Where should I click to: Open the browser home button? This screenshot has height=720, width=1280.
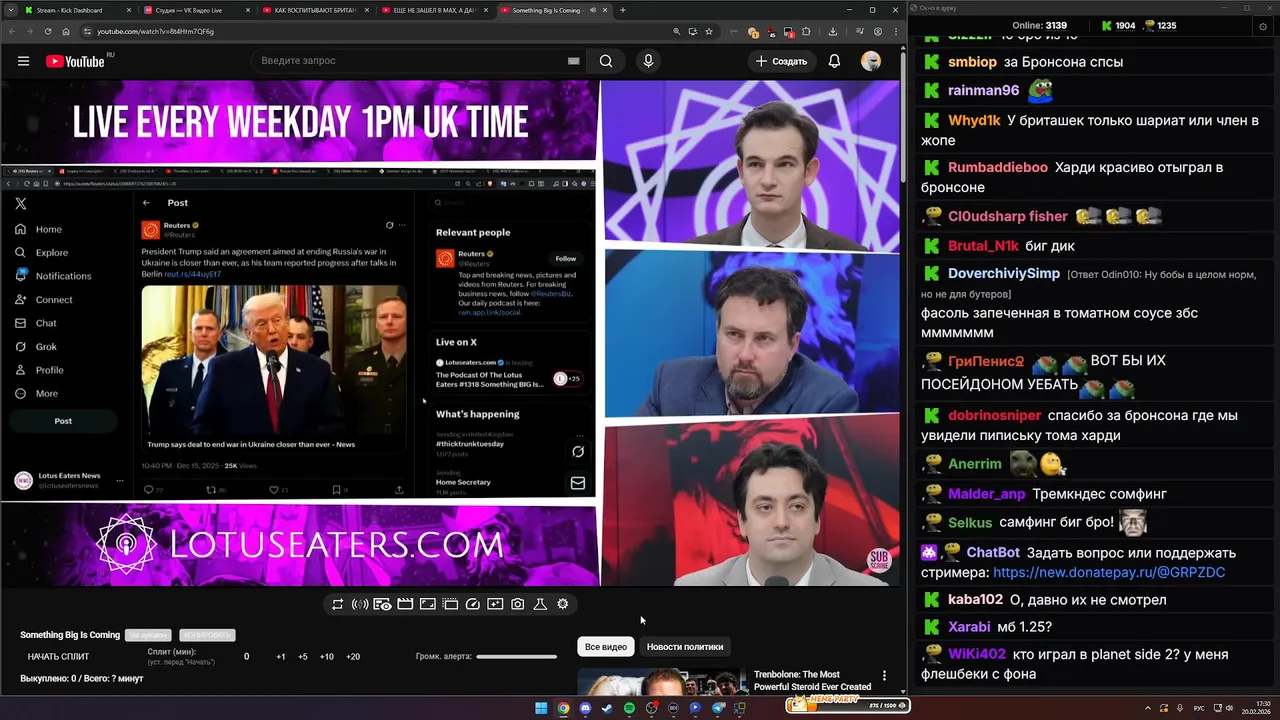coord(67,31)
